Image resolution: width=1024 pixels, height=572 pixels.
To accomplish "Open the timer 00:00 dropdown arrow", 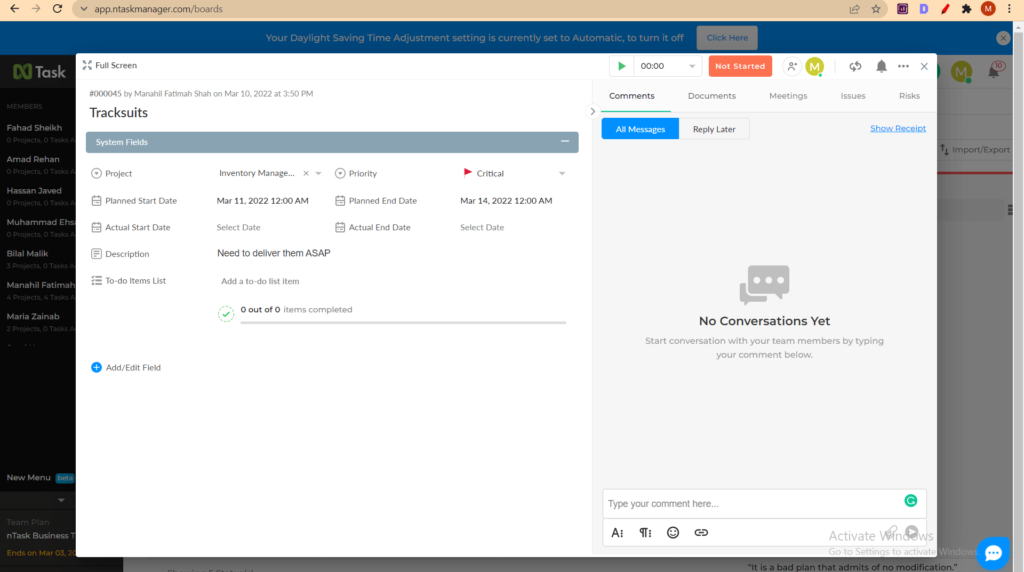I will pyautogui.click(x=692, y=66).
